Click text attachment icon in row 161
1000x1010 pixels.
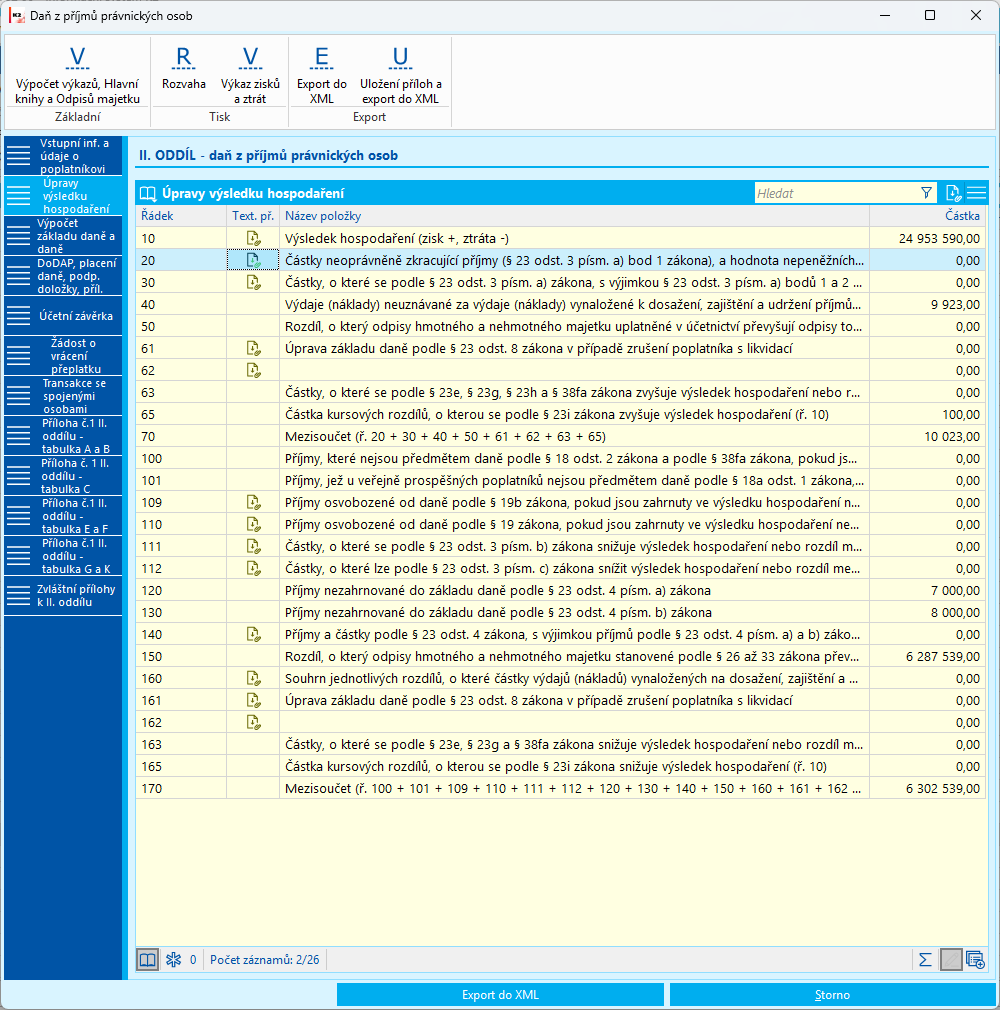pyautogui.click(x=253, y=700)
